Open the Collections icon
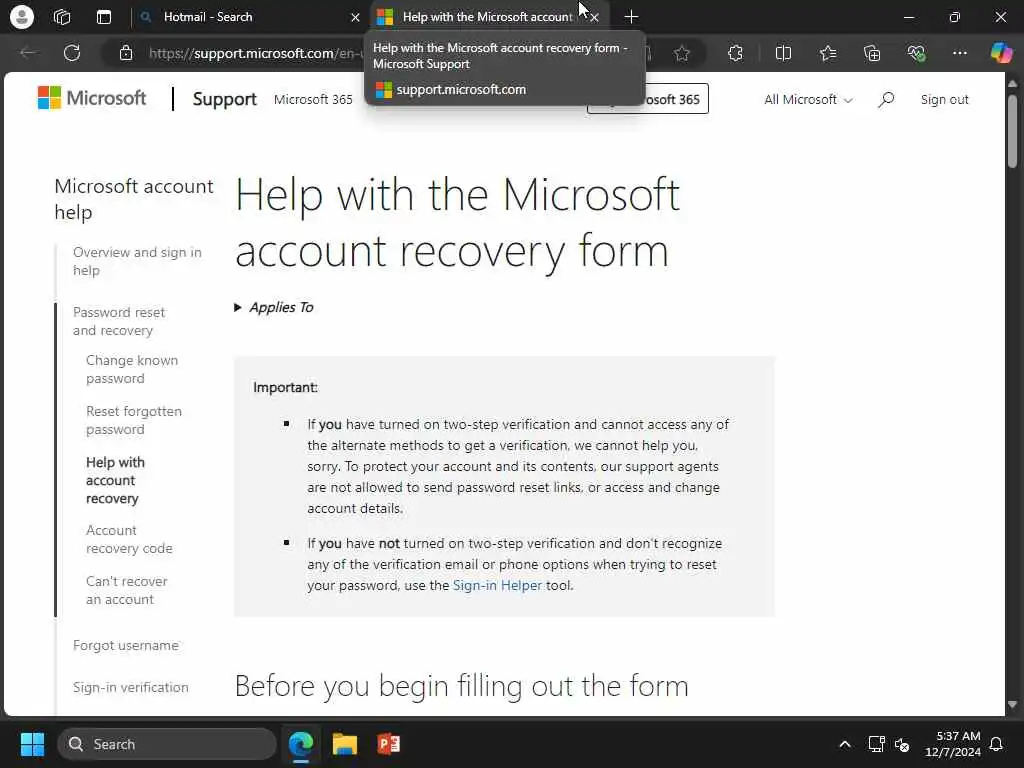 pyautogui.click(x=872, y=53)
